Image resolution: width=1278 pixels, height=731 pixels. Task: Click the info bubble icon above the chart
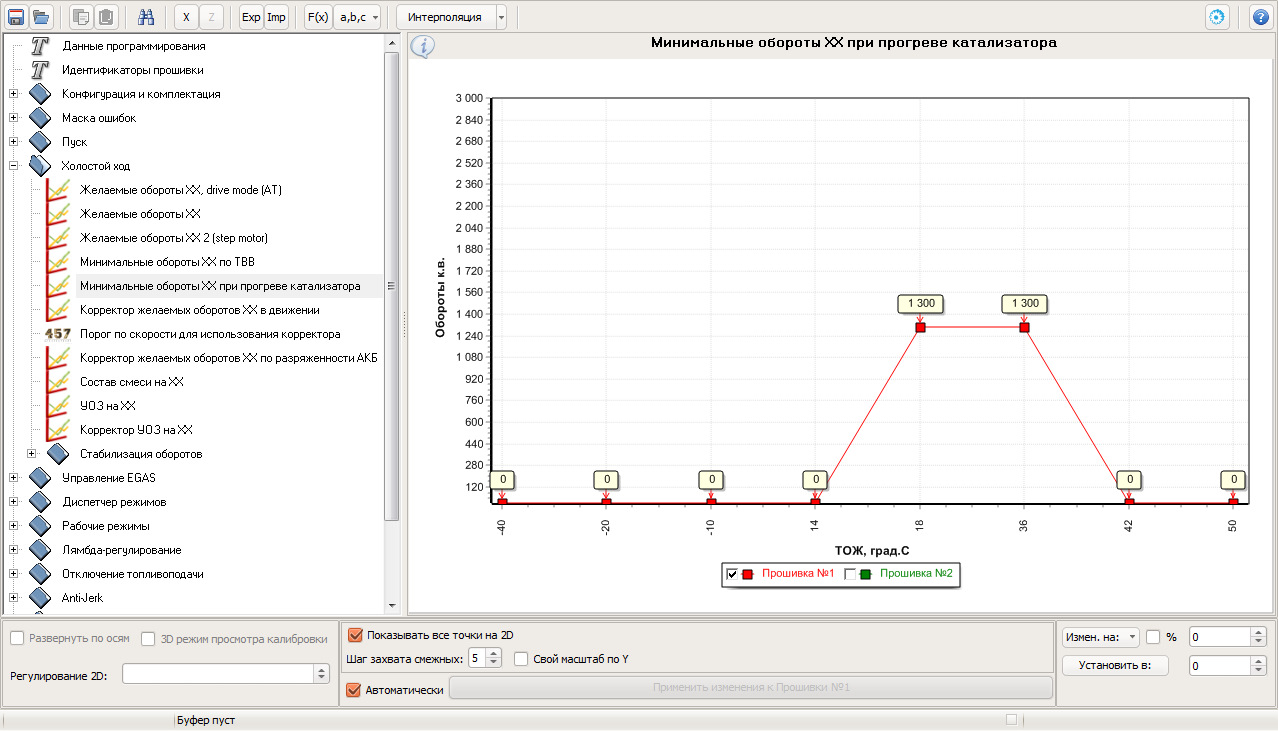point(422,47)
